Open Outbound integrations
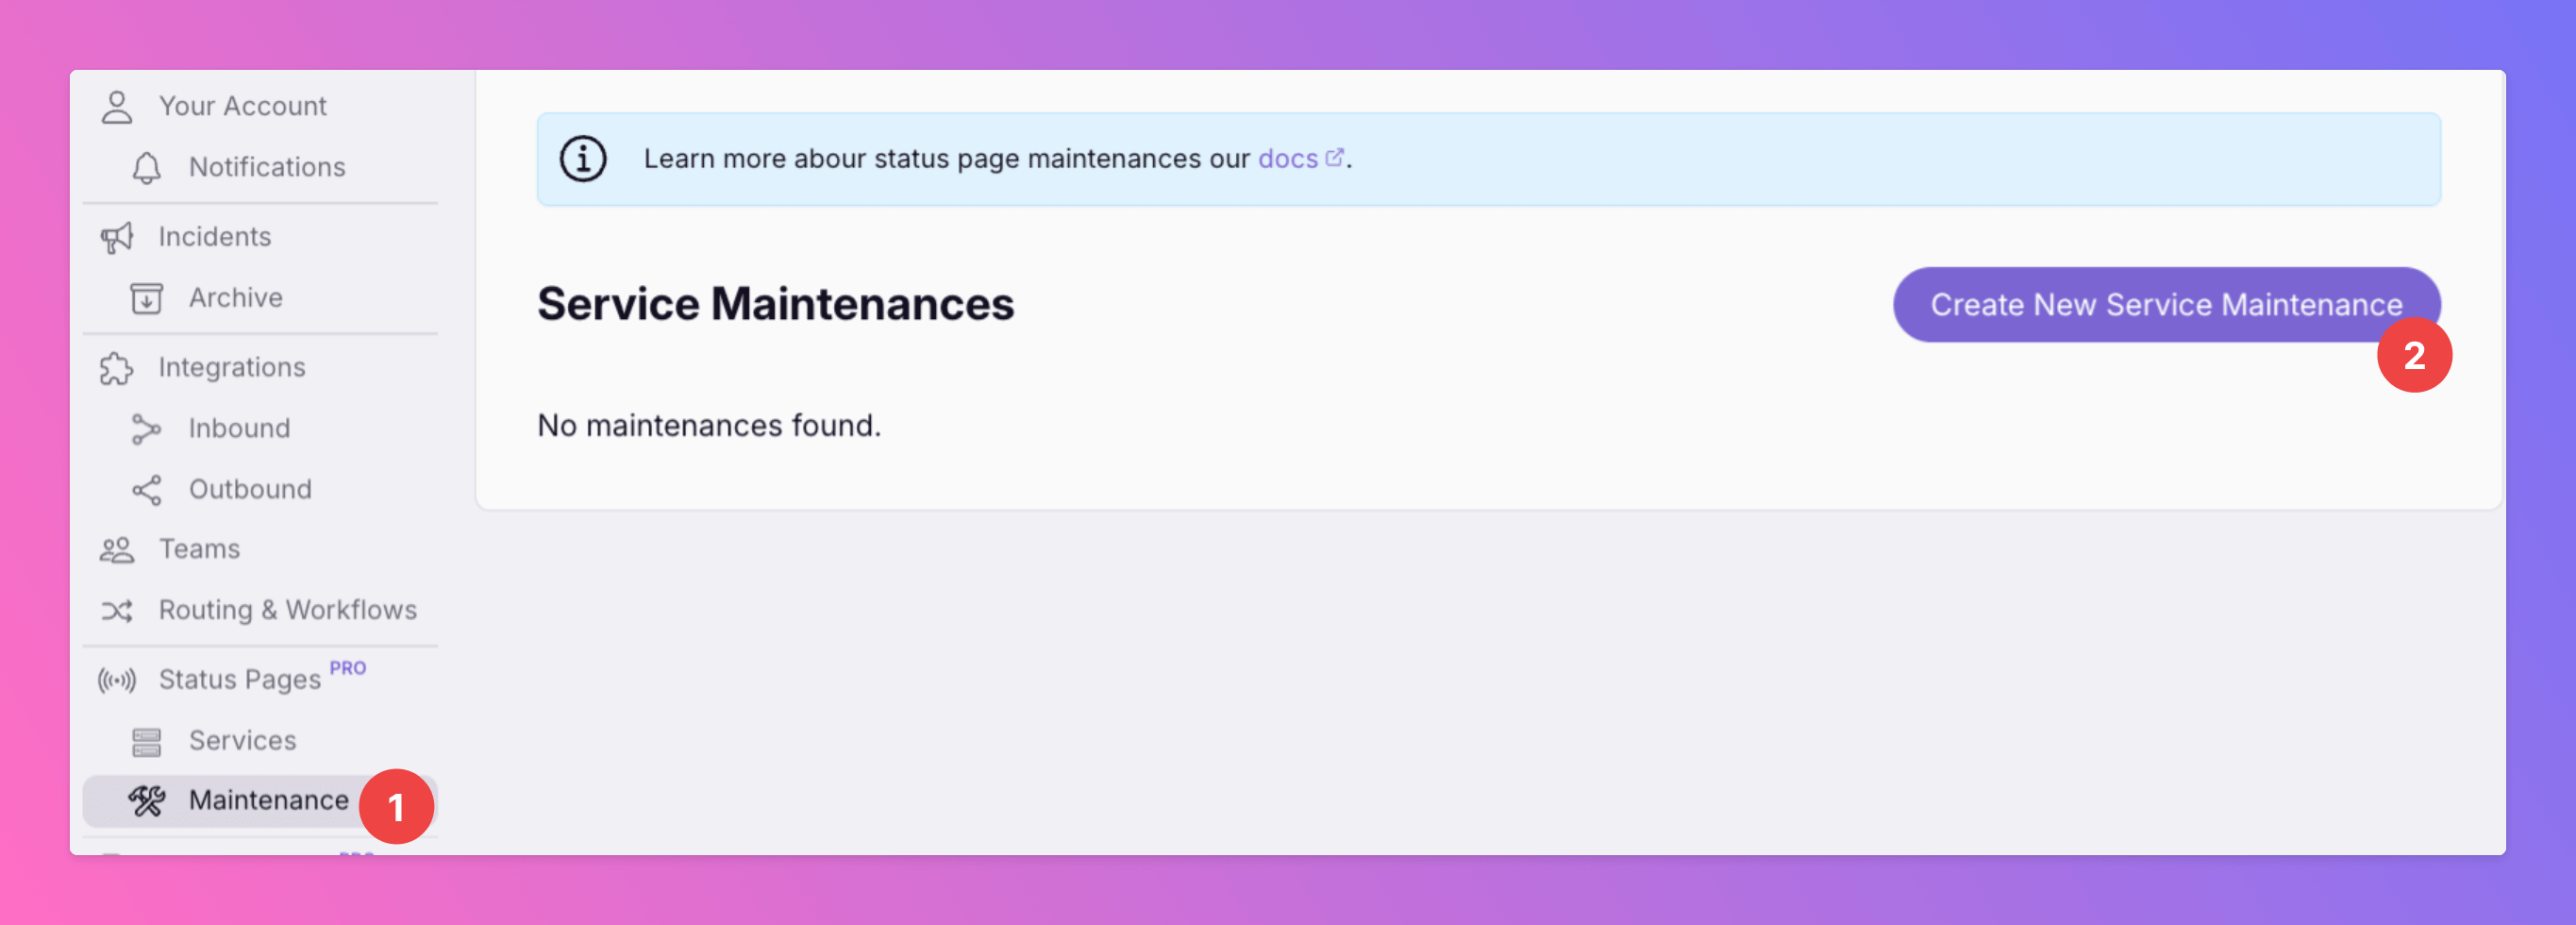 (251, 490)
